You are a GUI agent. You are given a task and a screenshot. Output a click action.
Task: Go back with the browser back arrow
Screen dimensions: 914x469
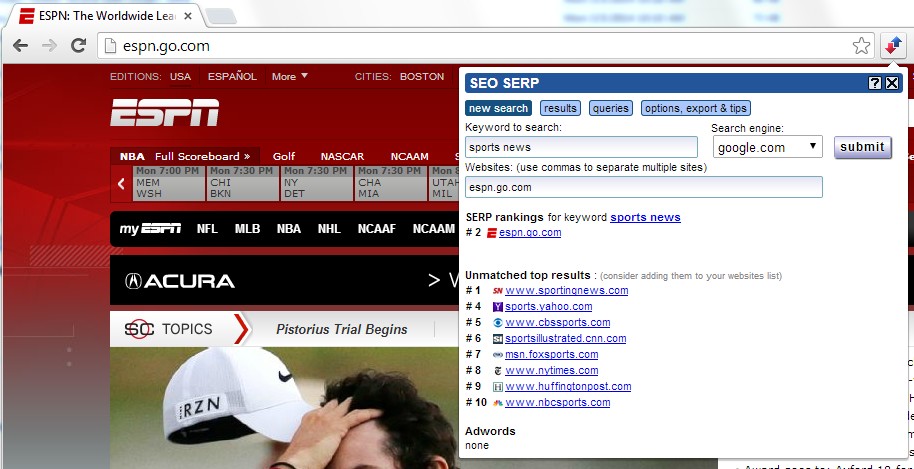coord(20,45)
